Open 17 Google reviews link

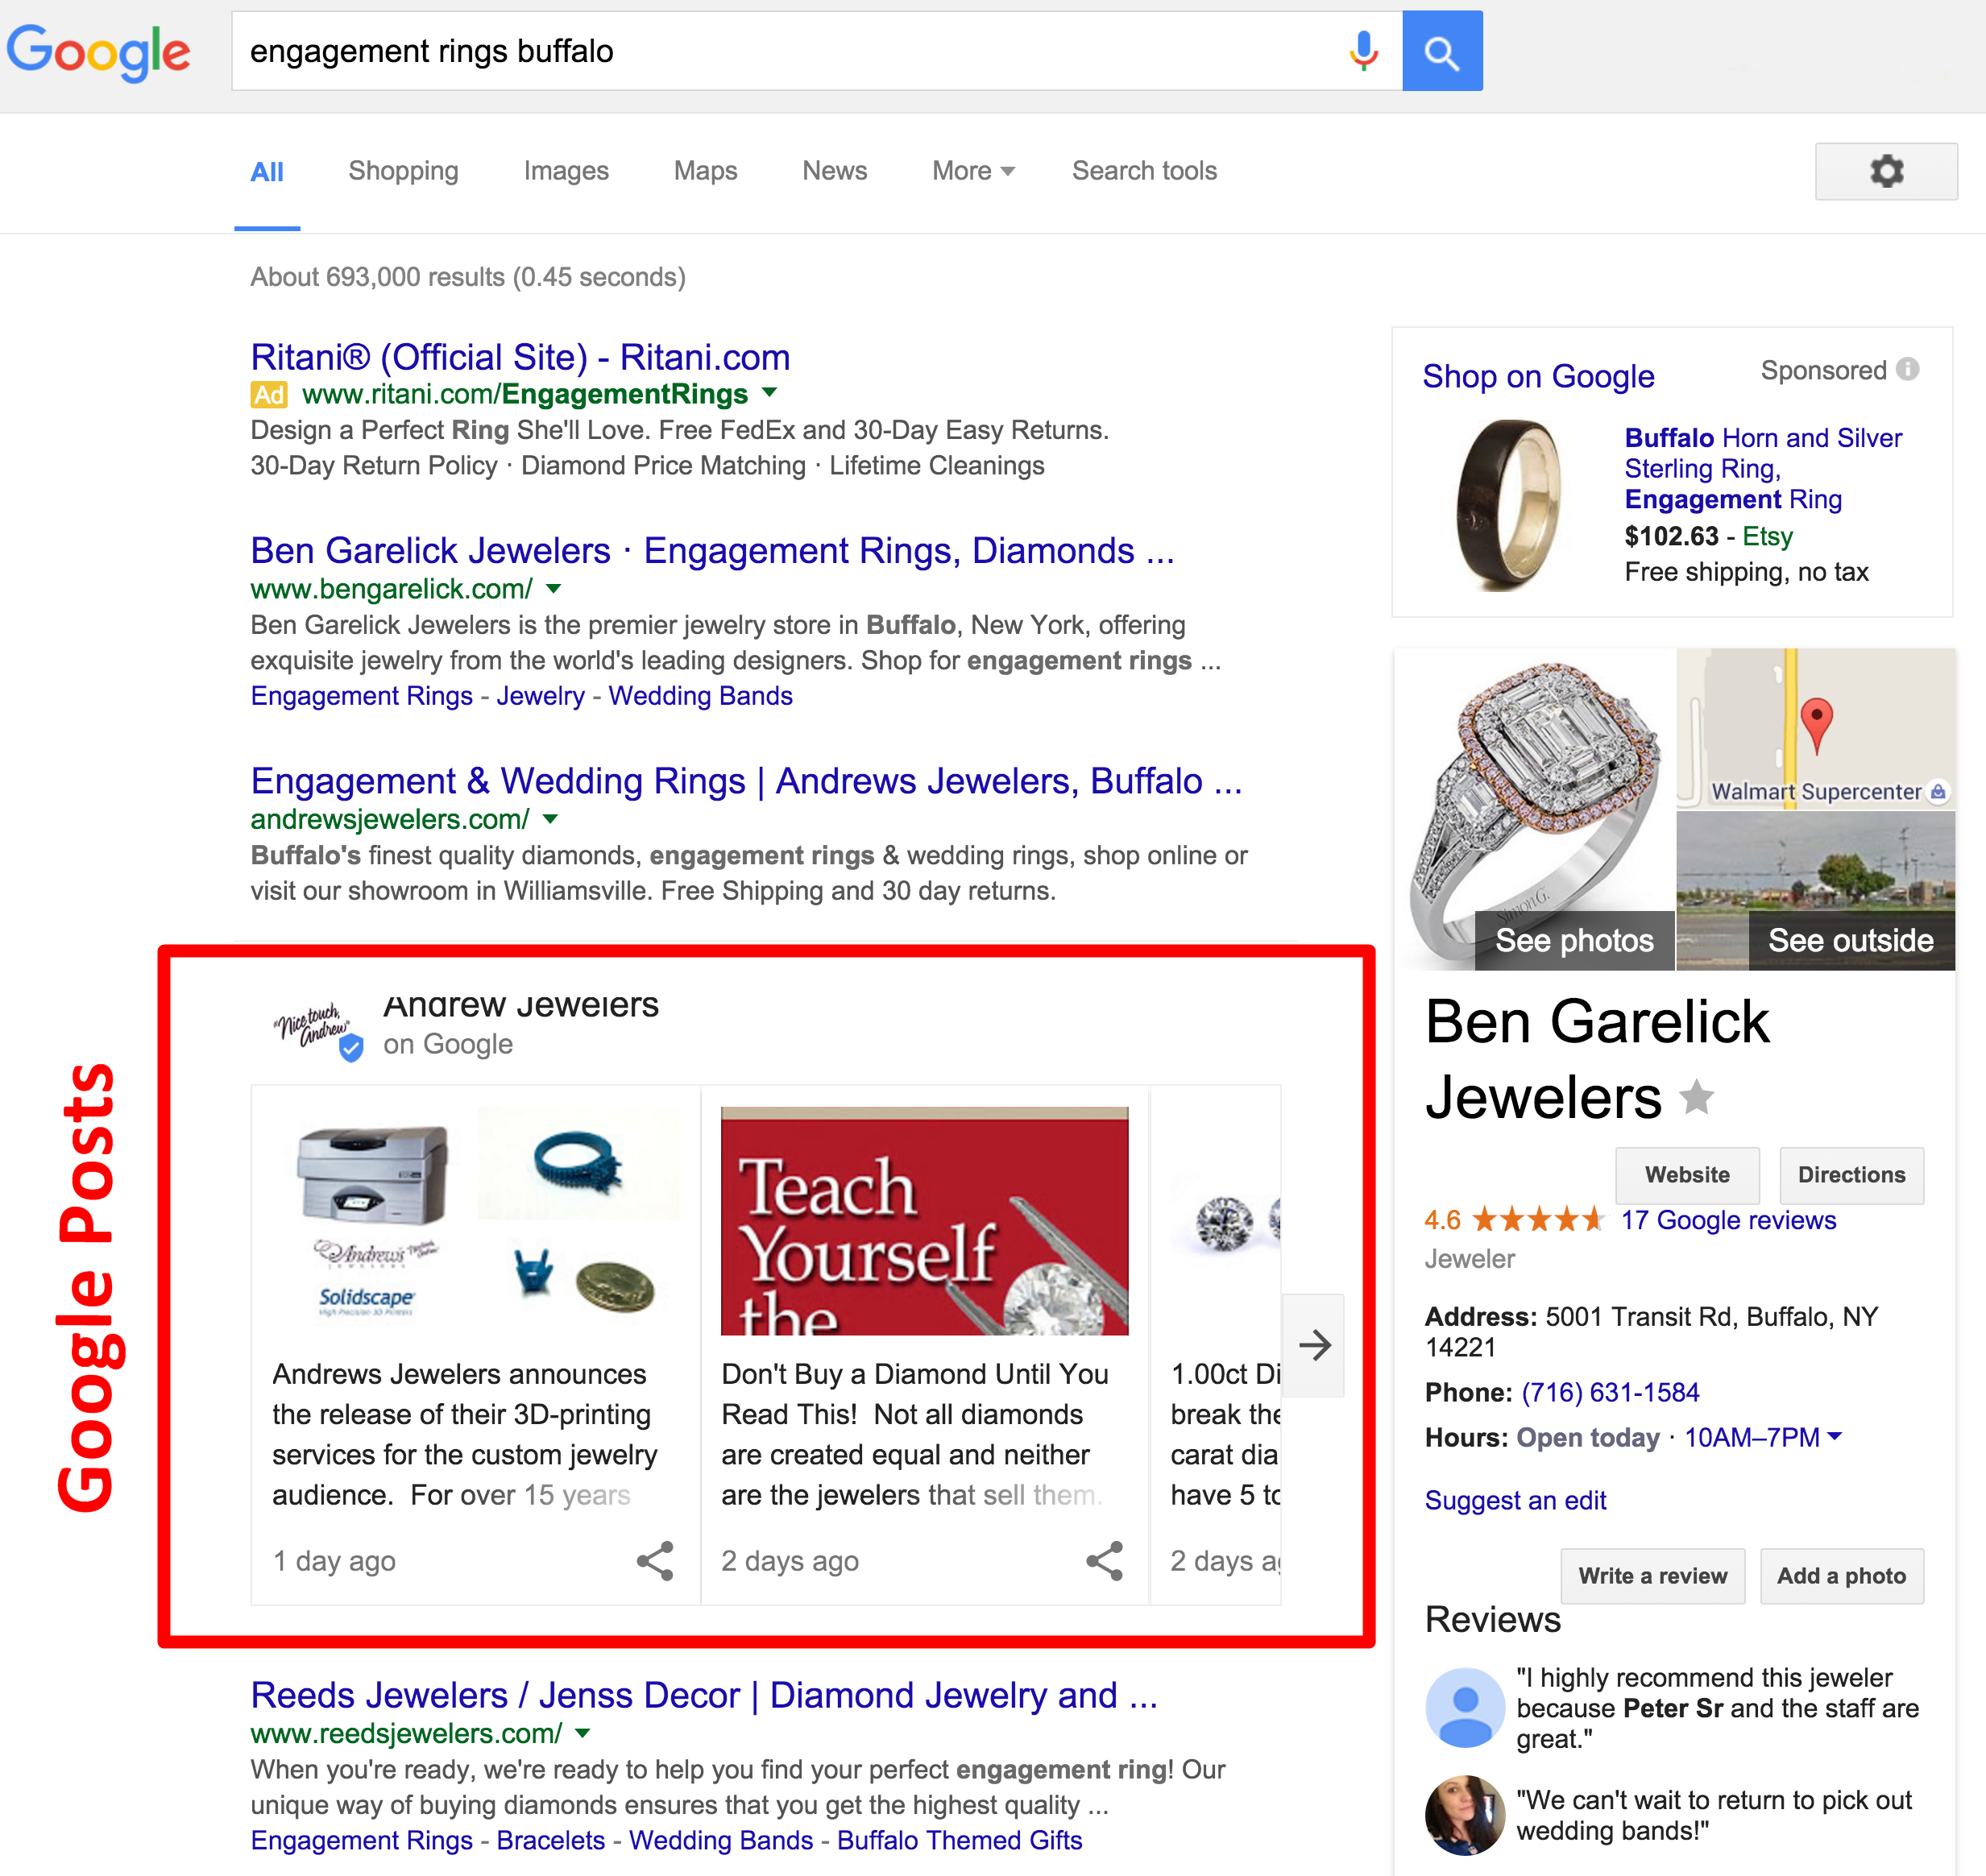[1728, 1220]
